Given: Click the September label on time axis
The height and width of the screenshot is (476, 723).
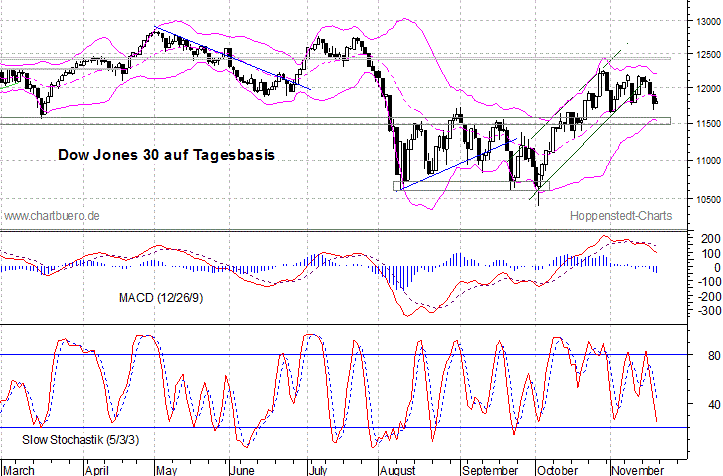Looking at the screenshot, I should pos(490,470).
